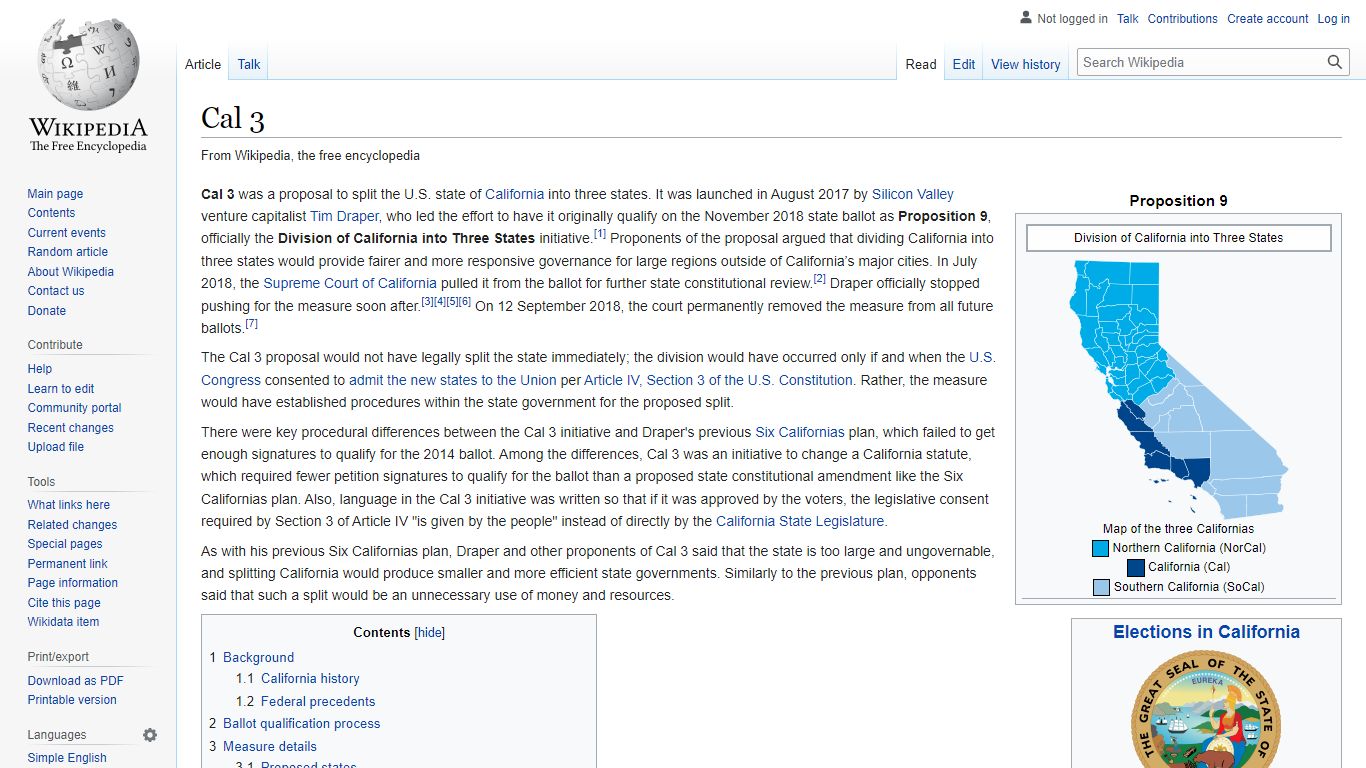Click the Log in link

[1334, 19]
